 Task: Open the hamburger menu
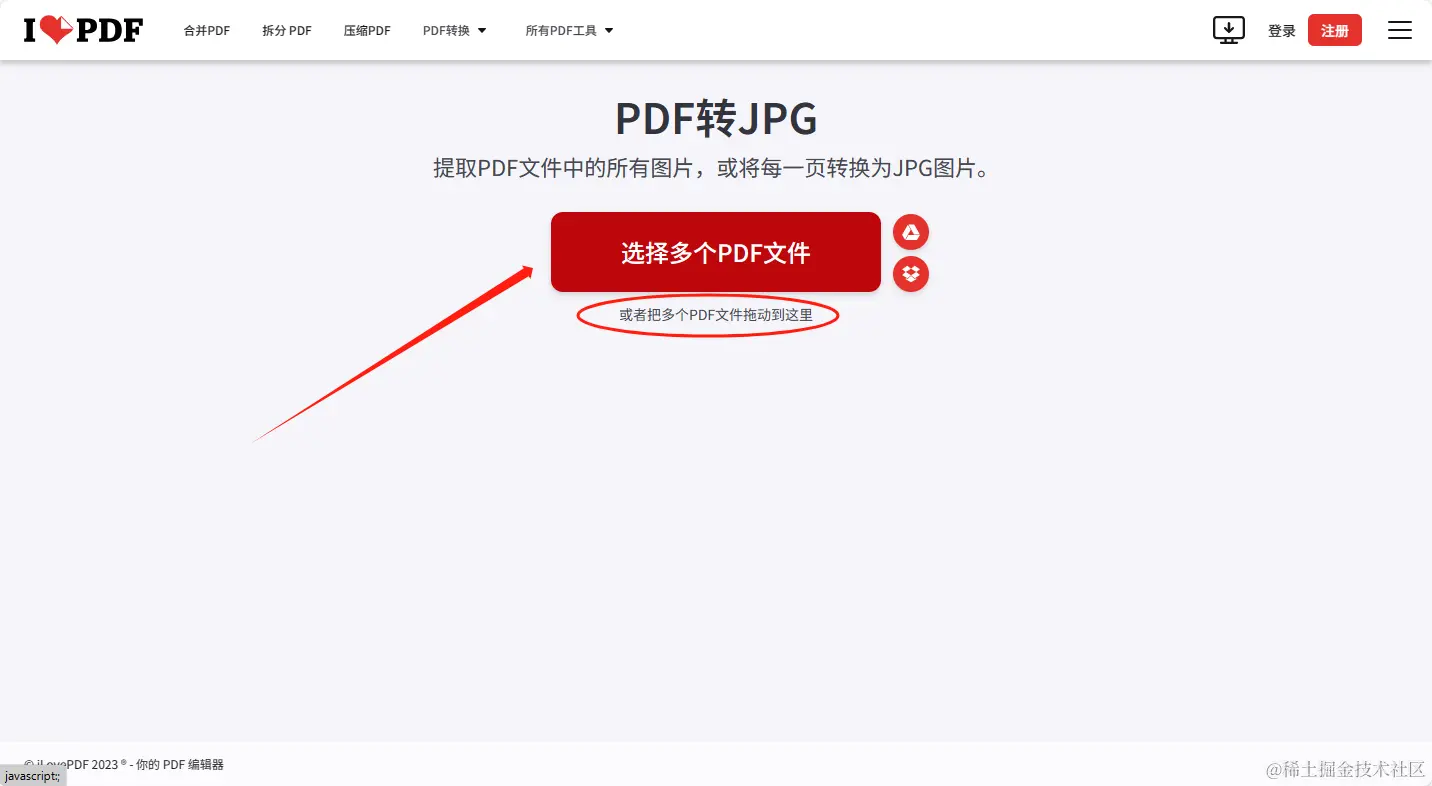pos(1399,30)
